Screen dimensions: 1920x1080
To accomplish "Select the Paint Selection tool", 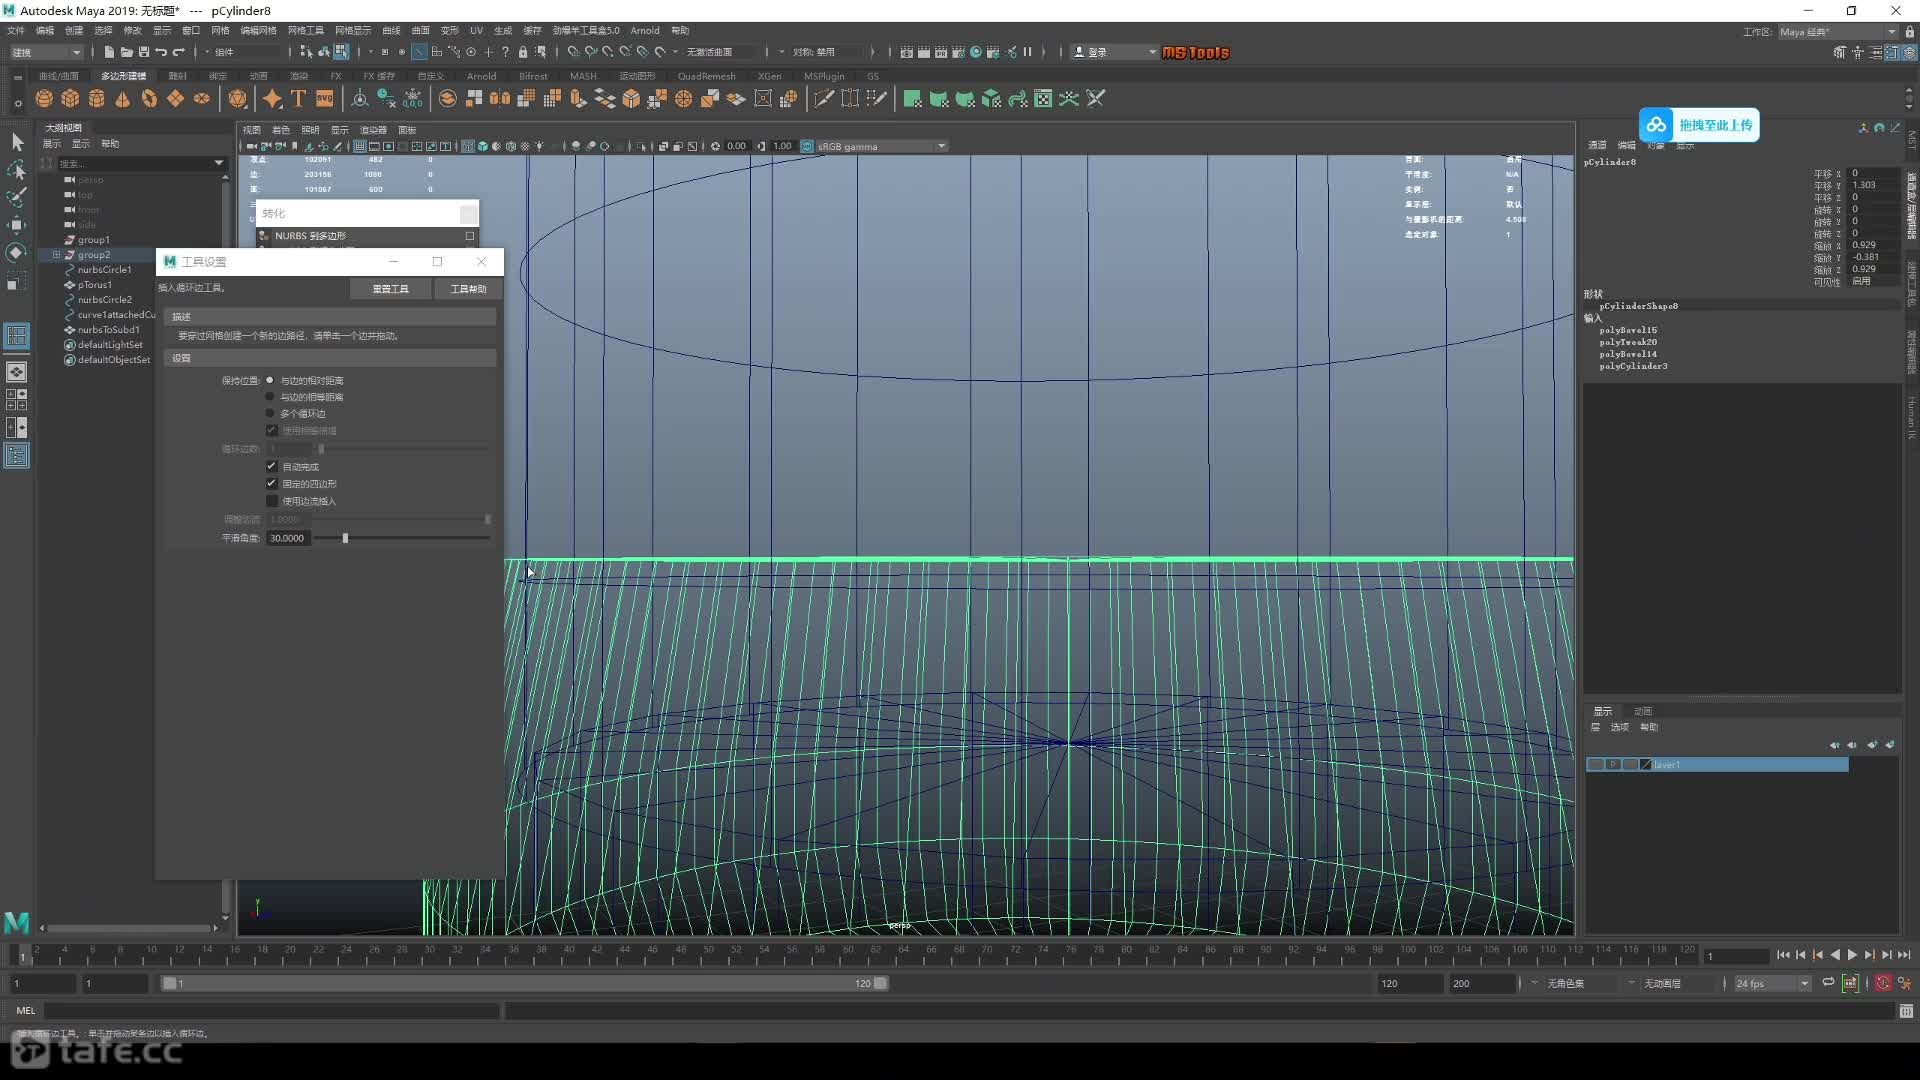I will 17,197.
